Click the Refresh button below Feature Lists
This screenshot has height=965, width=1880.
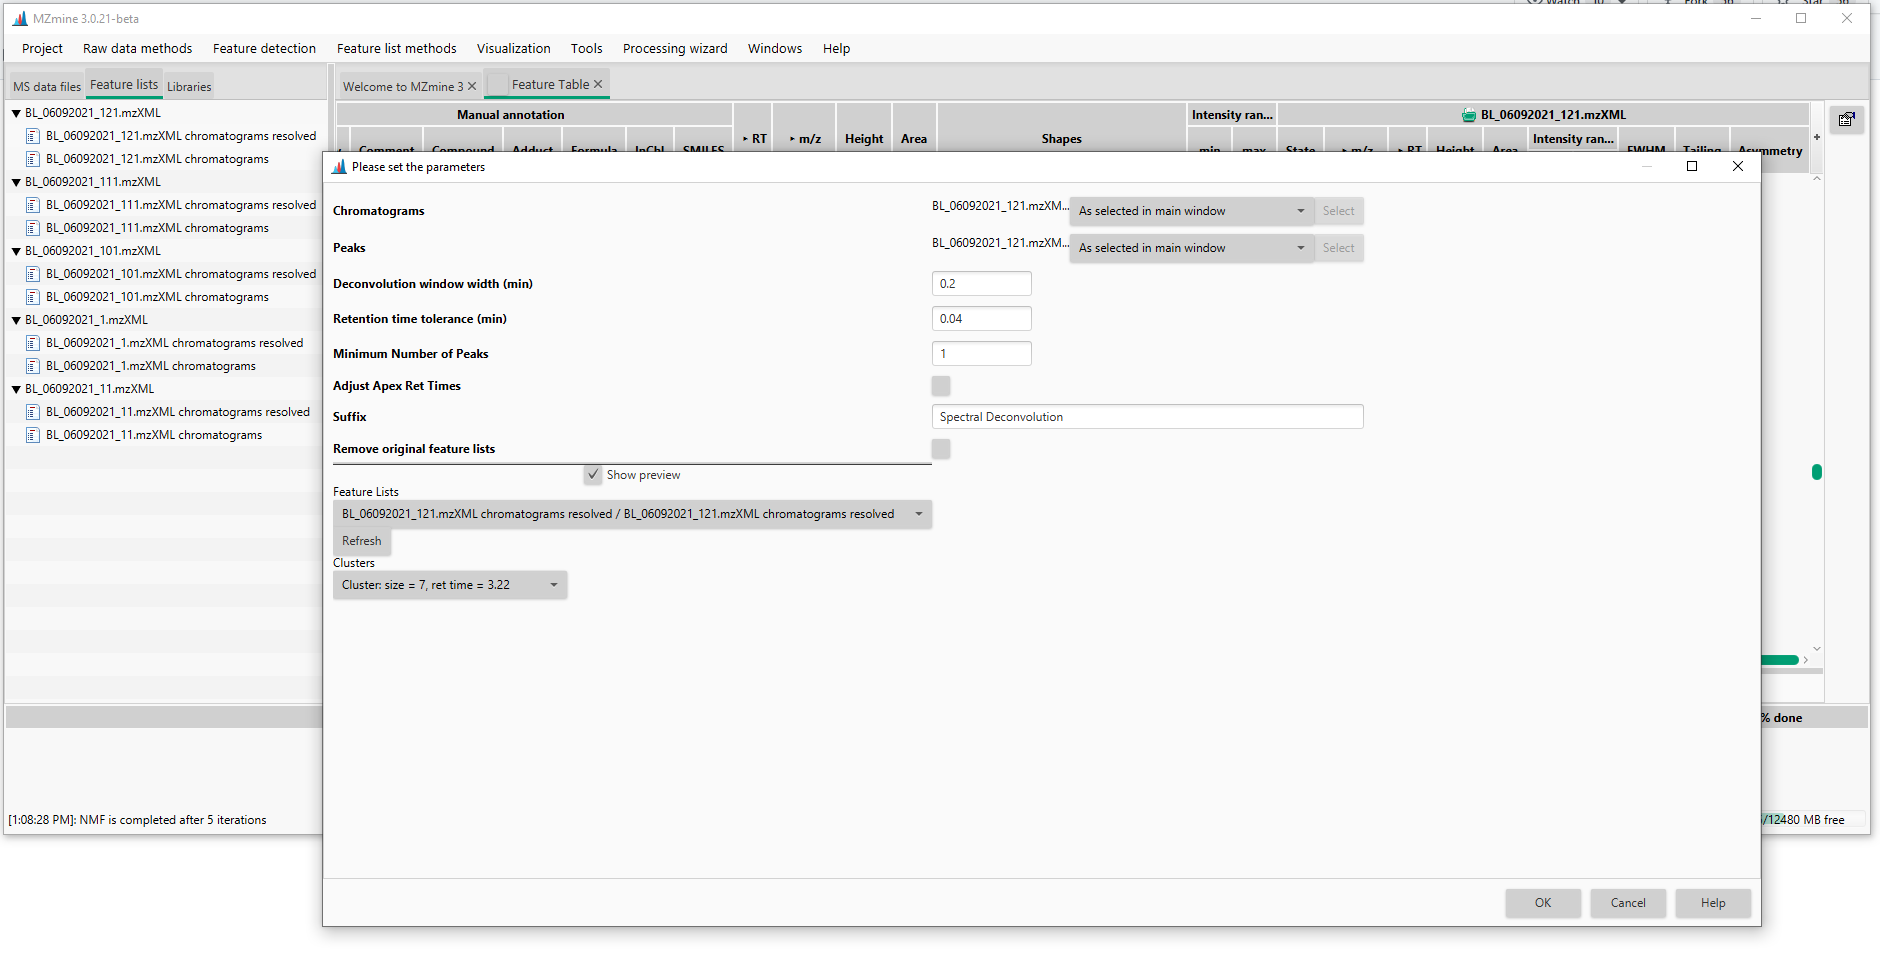pyautogui.click(x=361, y=540)
